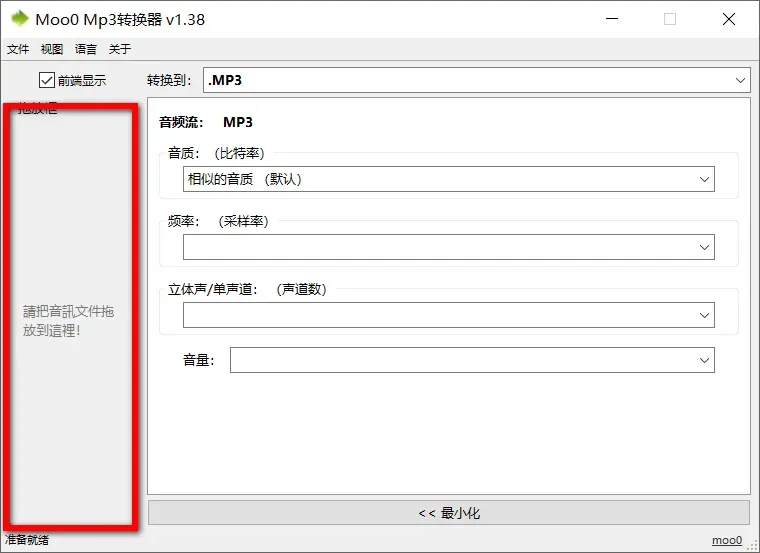Toggle the 前端显示 checkbox
The image size is (760, 553).
(47, 80)
